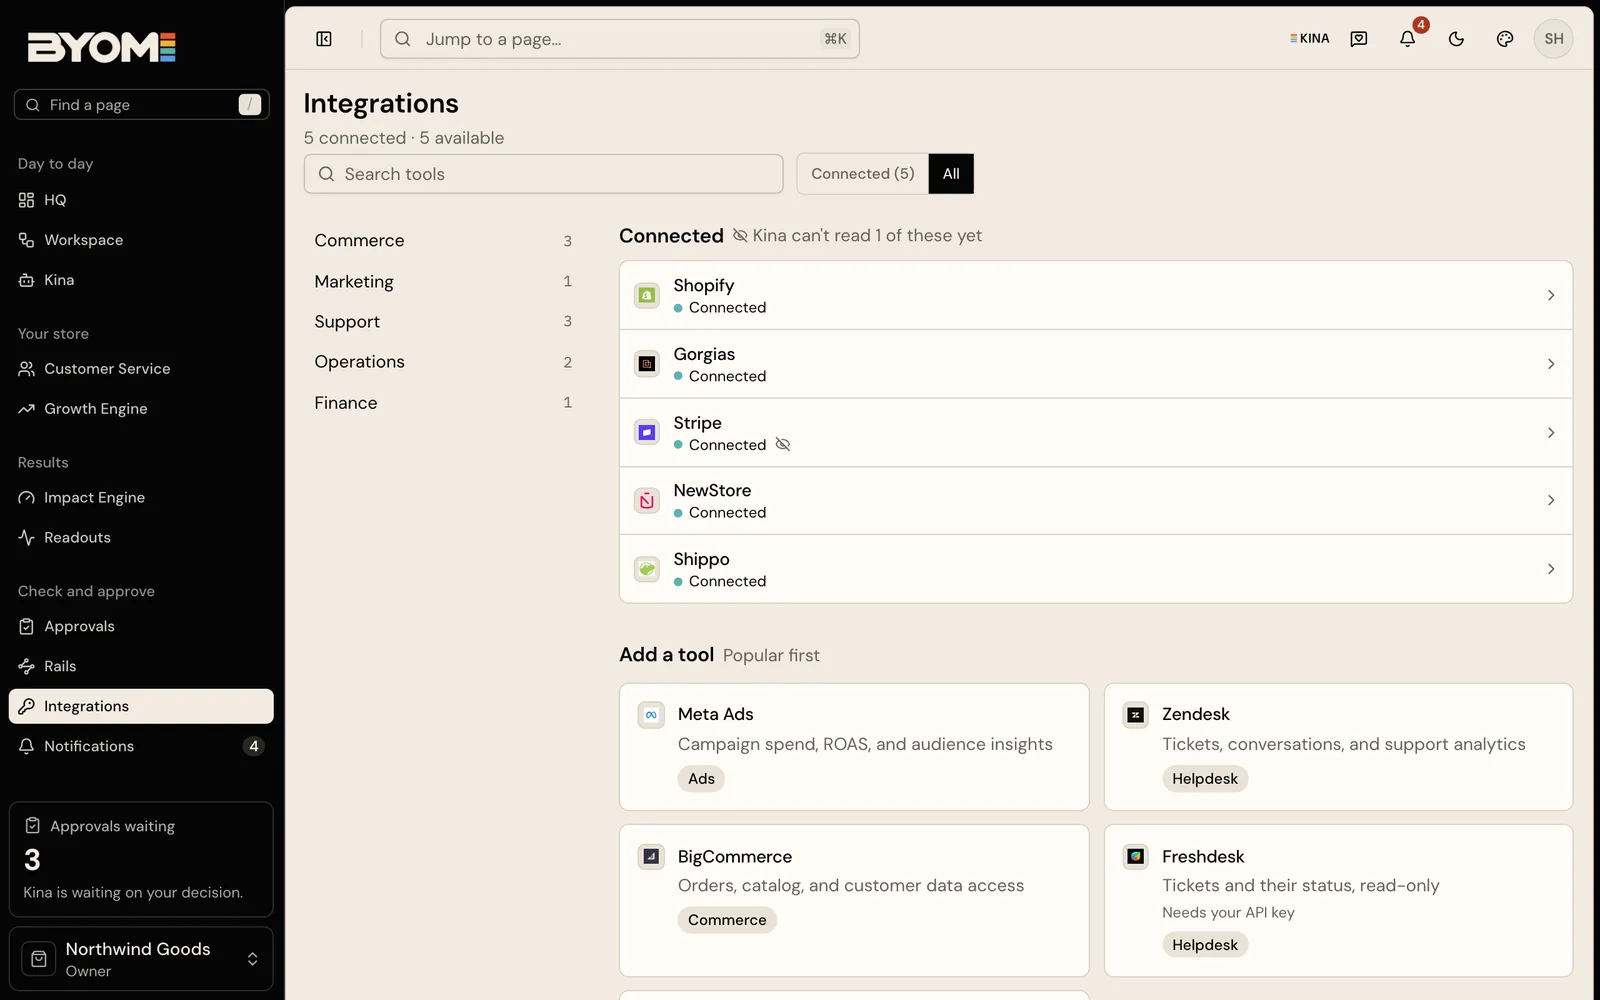Click the Meta Ads logo icon

651,715
